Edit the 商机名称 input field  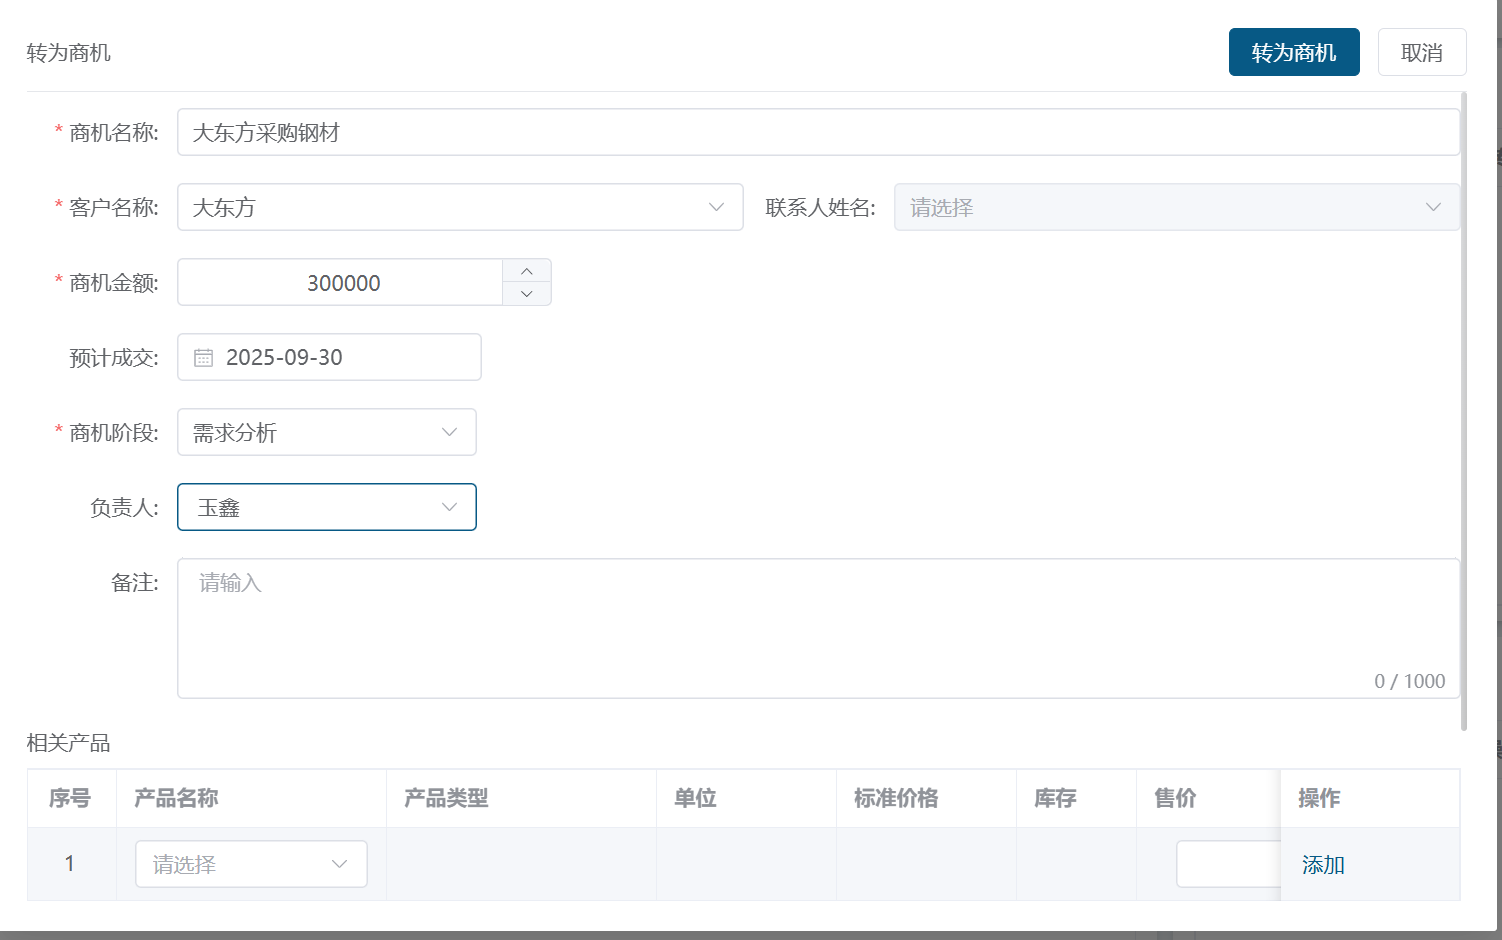tap(818, 132)
